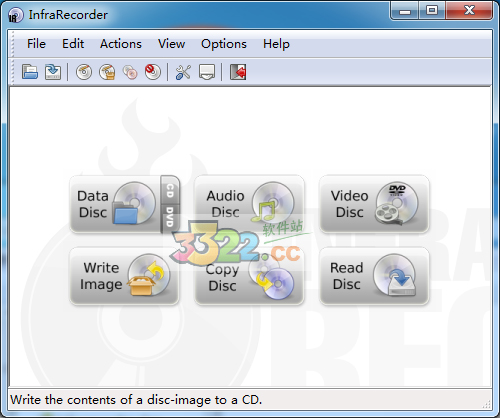
Task: Select the DVD tab on Data Disc
Action: coord(170,218)
